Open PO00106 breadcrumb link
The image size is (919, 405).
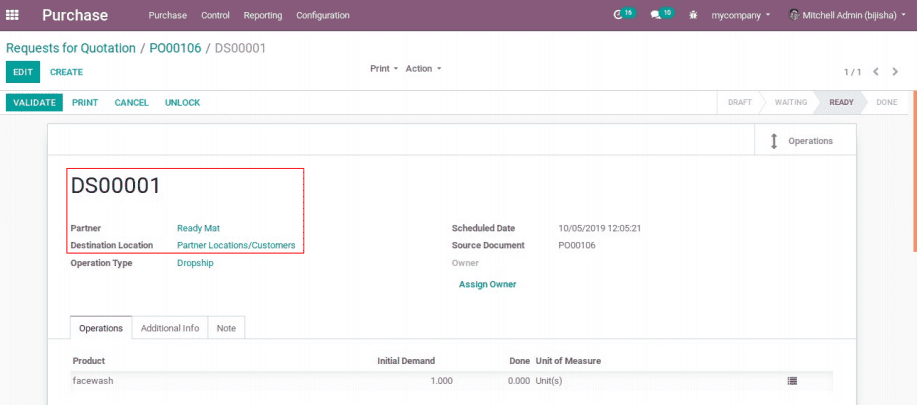175,48
